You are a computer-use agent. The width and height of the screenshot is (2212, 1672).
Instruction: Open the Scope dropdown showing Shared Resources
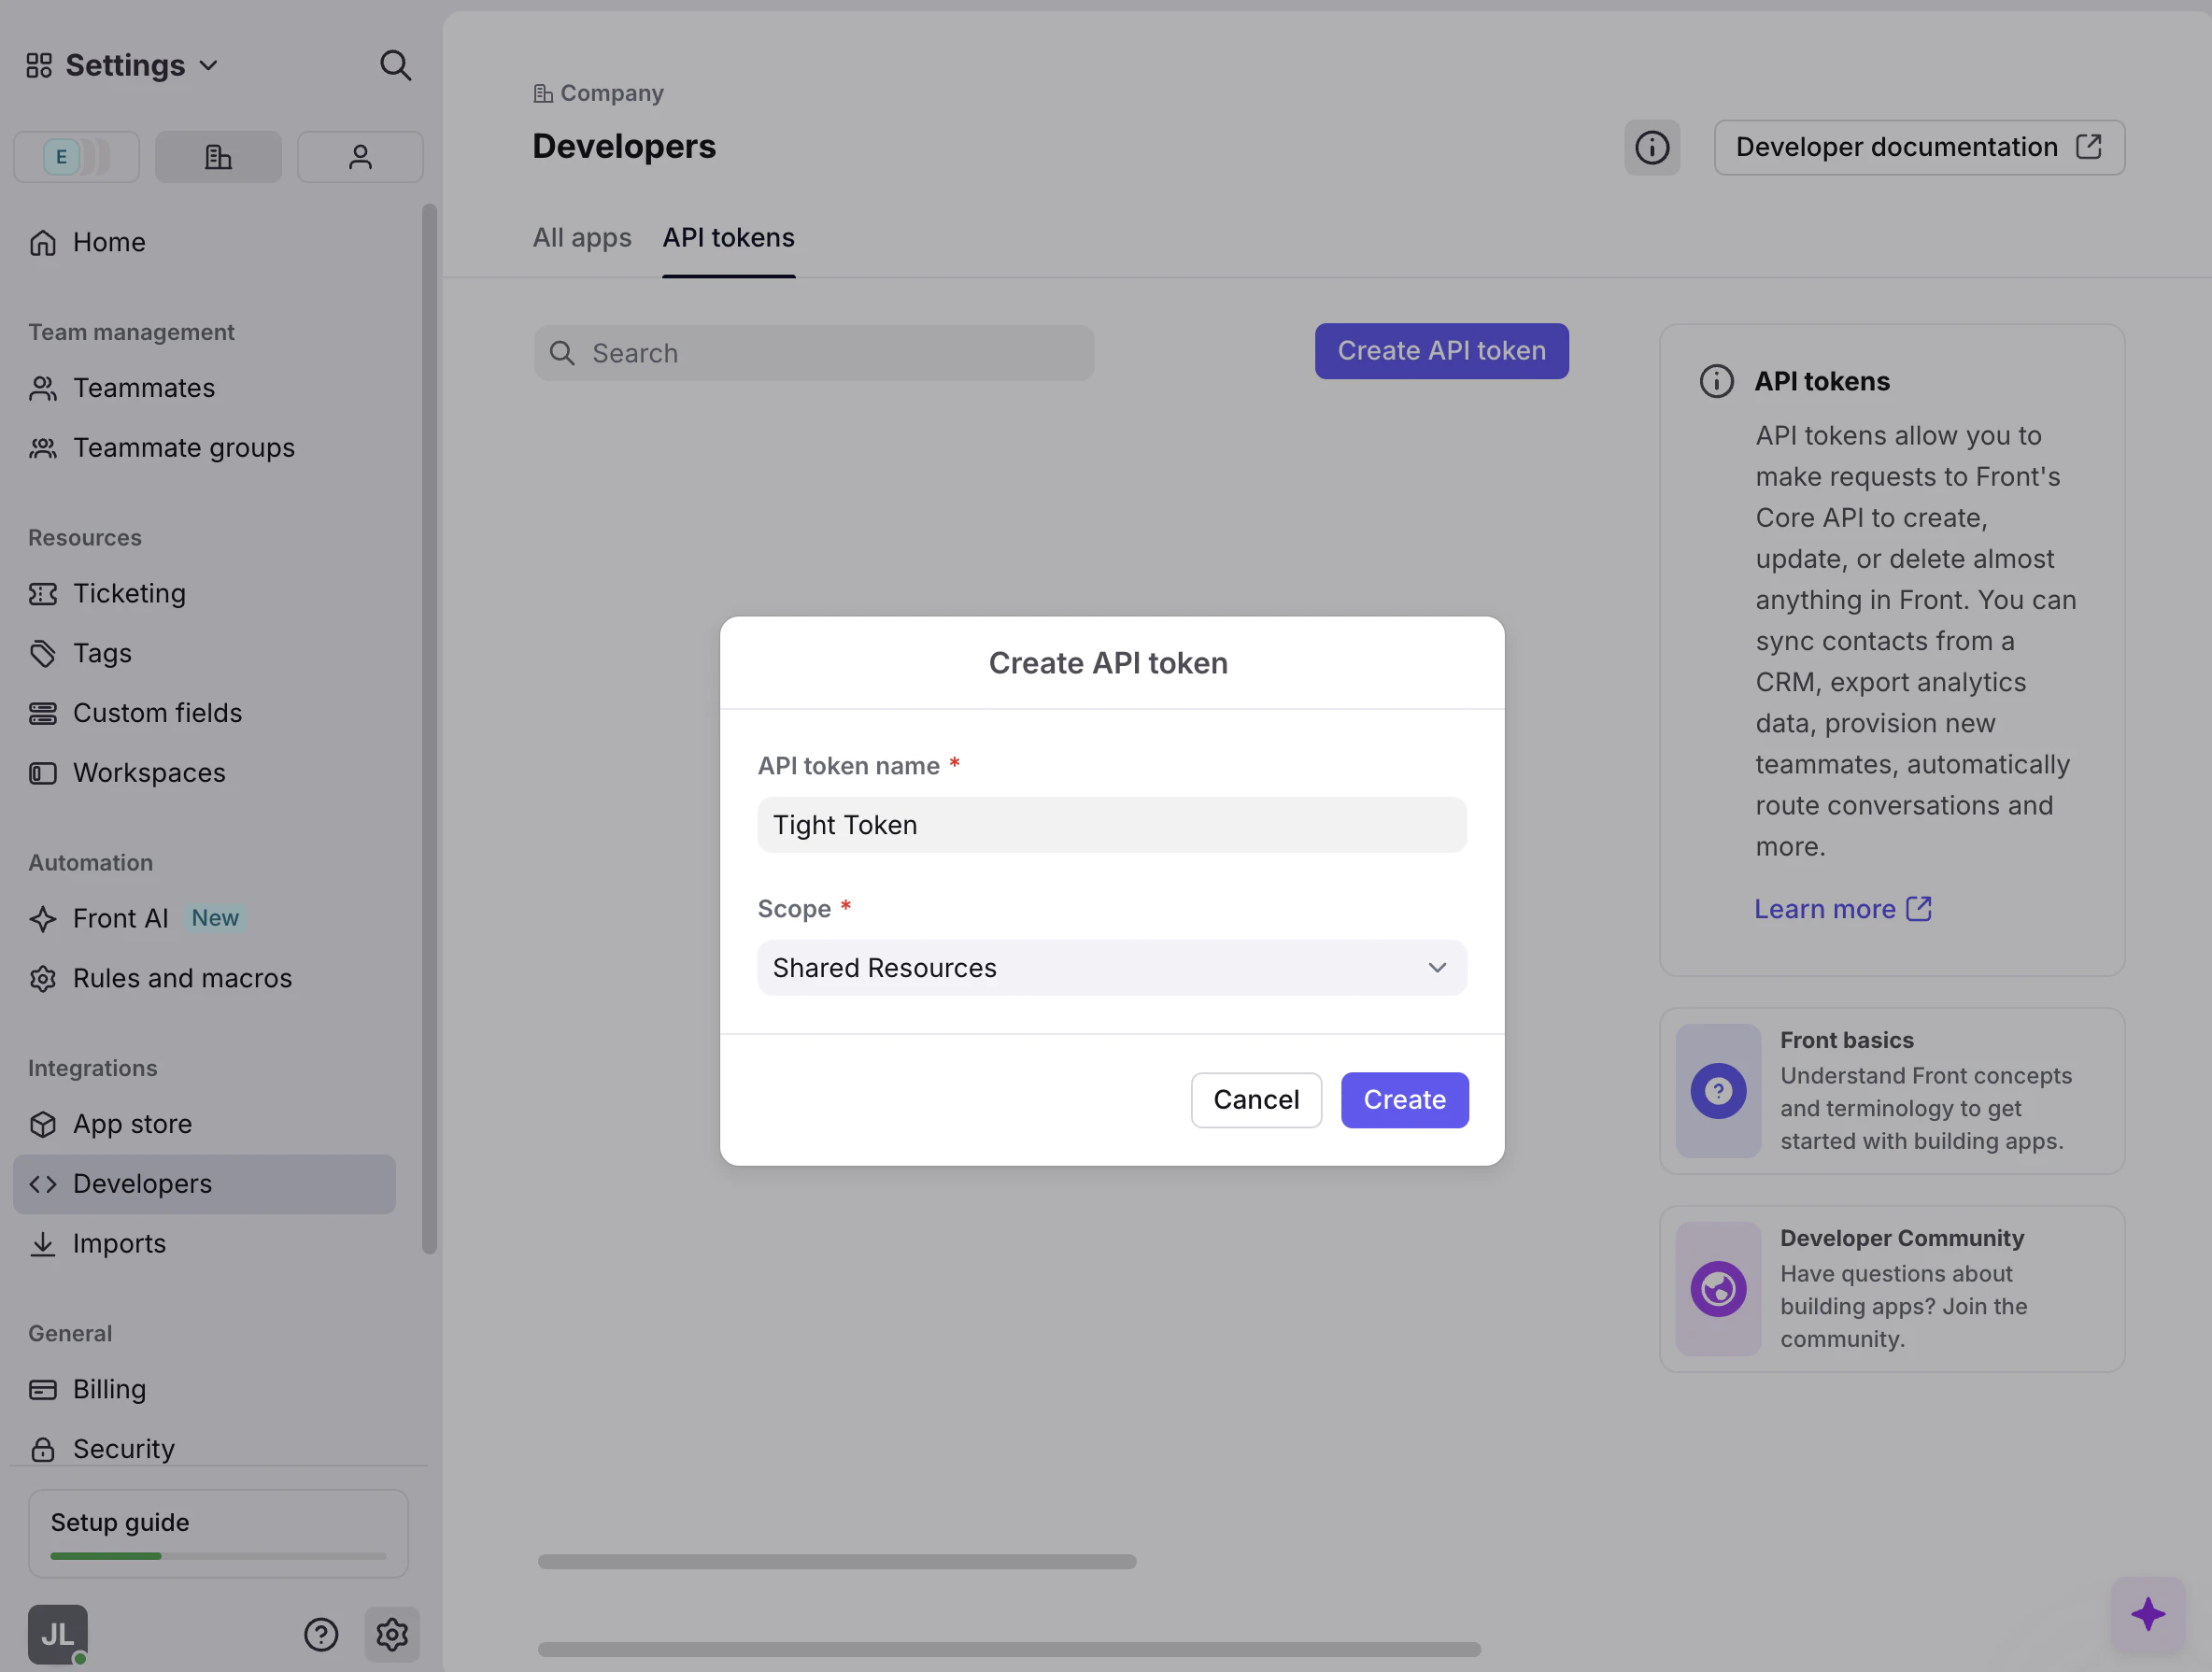click(1111, 967)
